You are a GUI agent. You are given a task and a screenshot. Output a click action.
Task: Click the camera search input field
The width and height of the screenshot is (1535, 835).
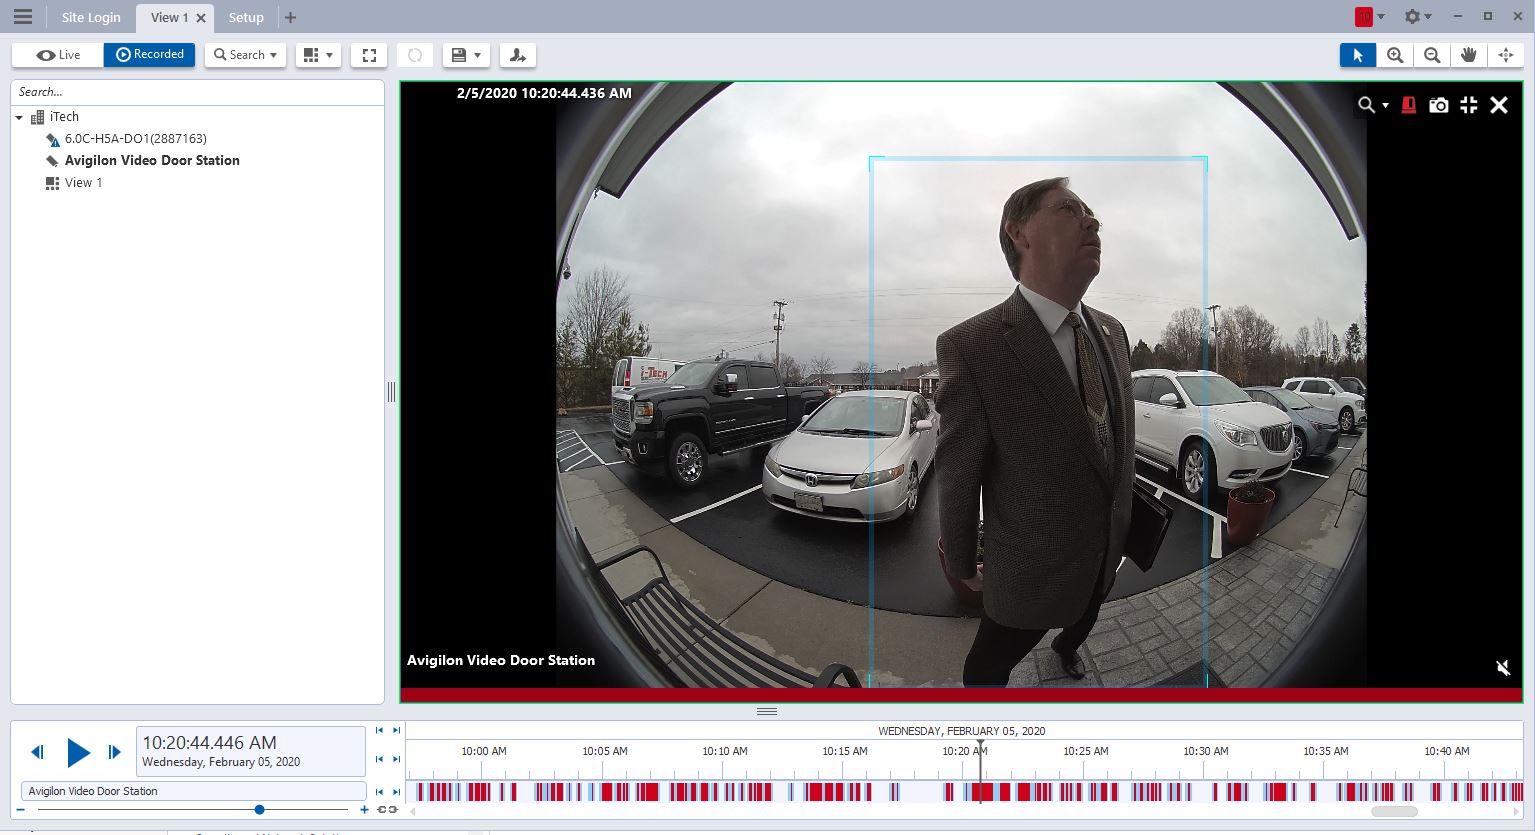point(197,92)
